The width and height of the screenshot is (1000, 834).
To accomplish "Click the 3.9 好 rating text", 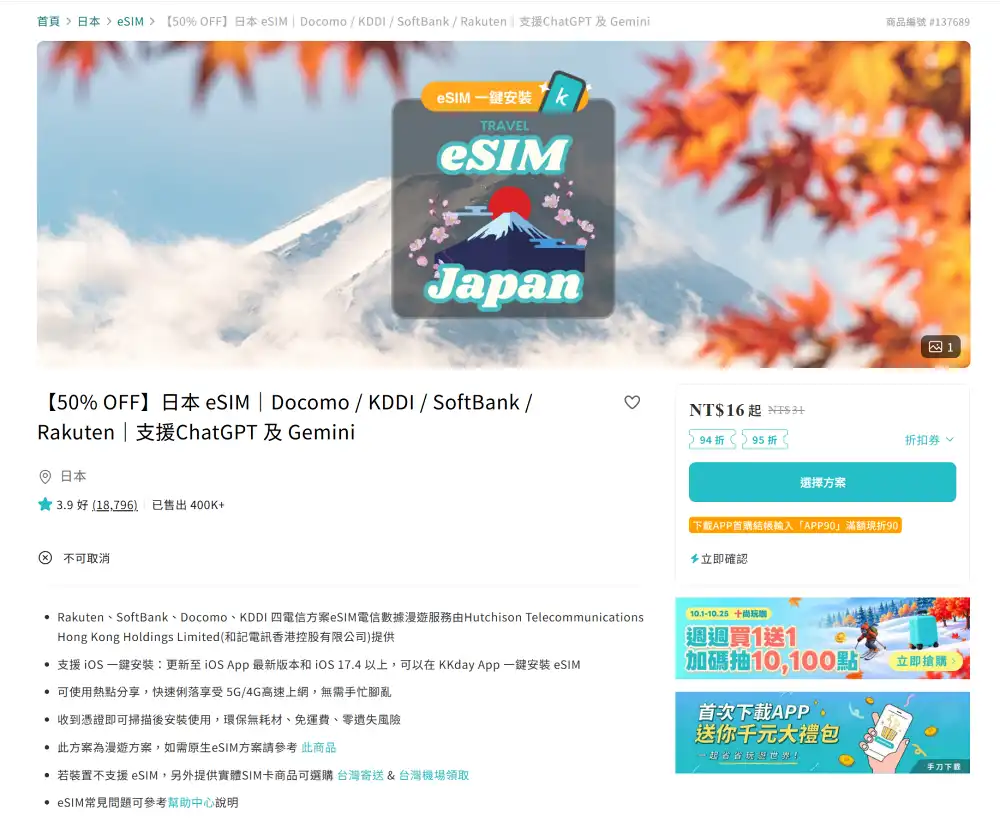I will tap(72, 505).
